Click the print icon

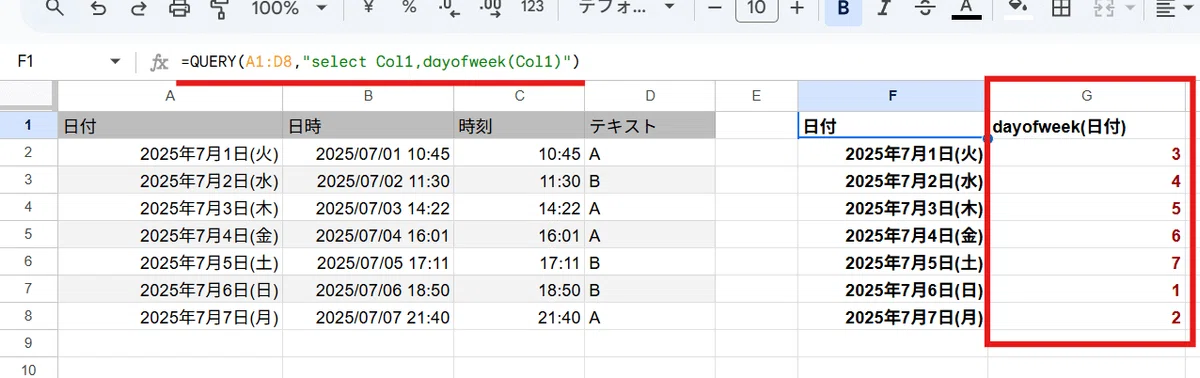(x=179, y=8)
